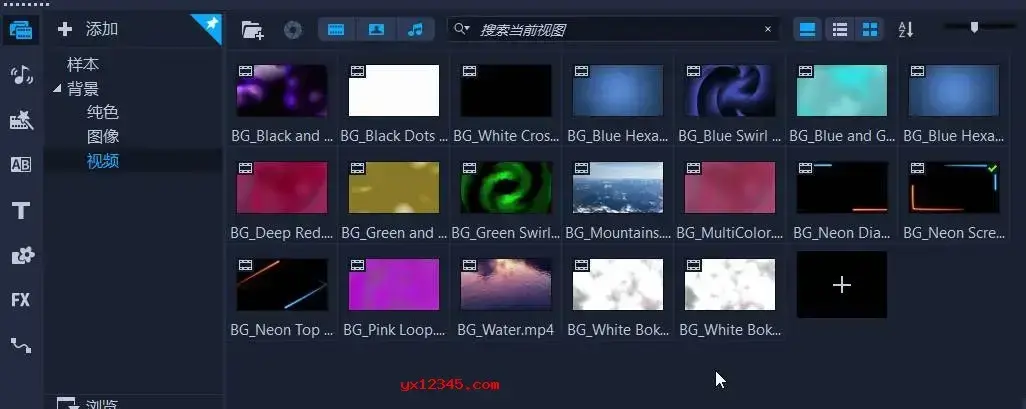Select the BG_Water.mp4 thumbnail
The height and width of the screenshot is (409, 1026).
(506, 284)
